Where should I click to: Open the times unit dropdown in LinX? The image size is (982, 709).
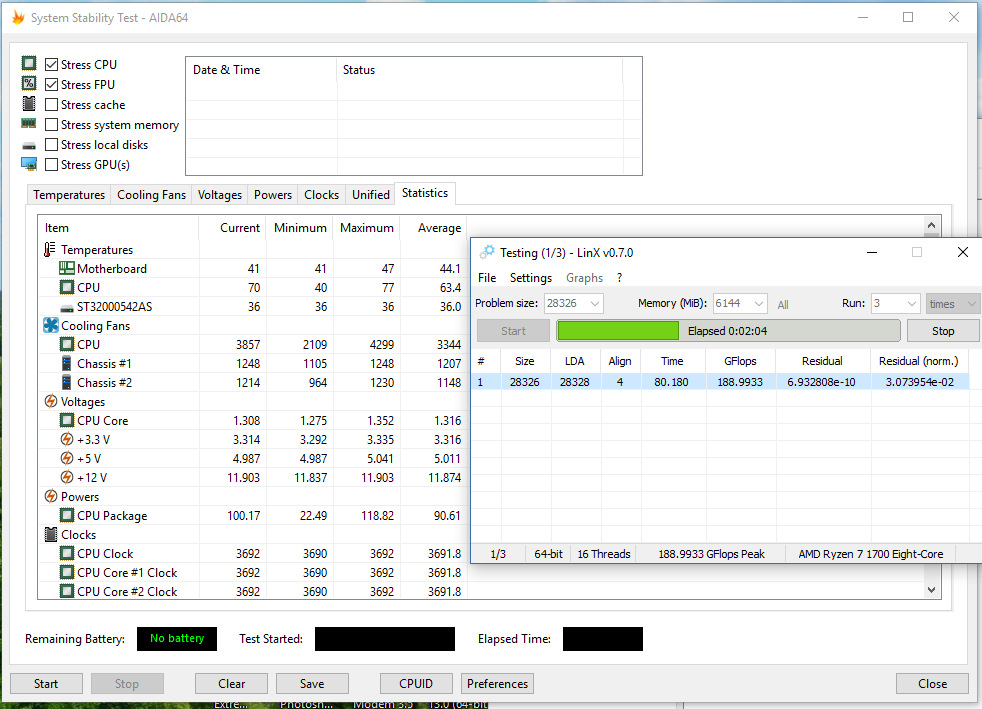[x=953, y=304]
